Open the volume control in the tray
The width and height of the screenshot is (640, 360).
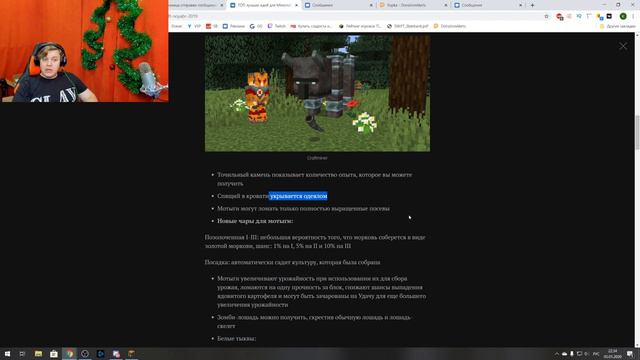(x=587, y=354)
